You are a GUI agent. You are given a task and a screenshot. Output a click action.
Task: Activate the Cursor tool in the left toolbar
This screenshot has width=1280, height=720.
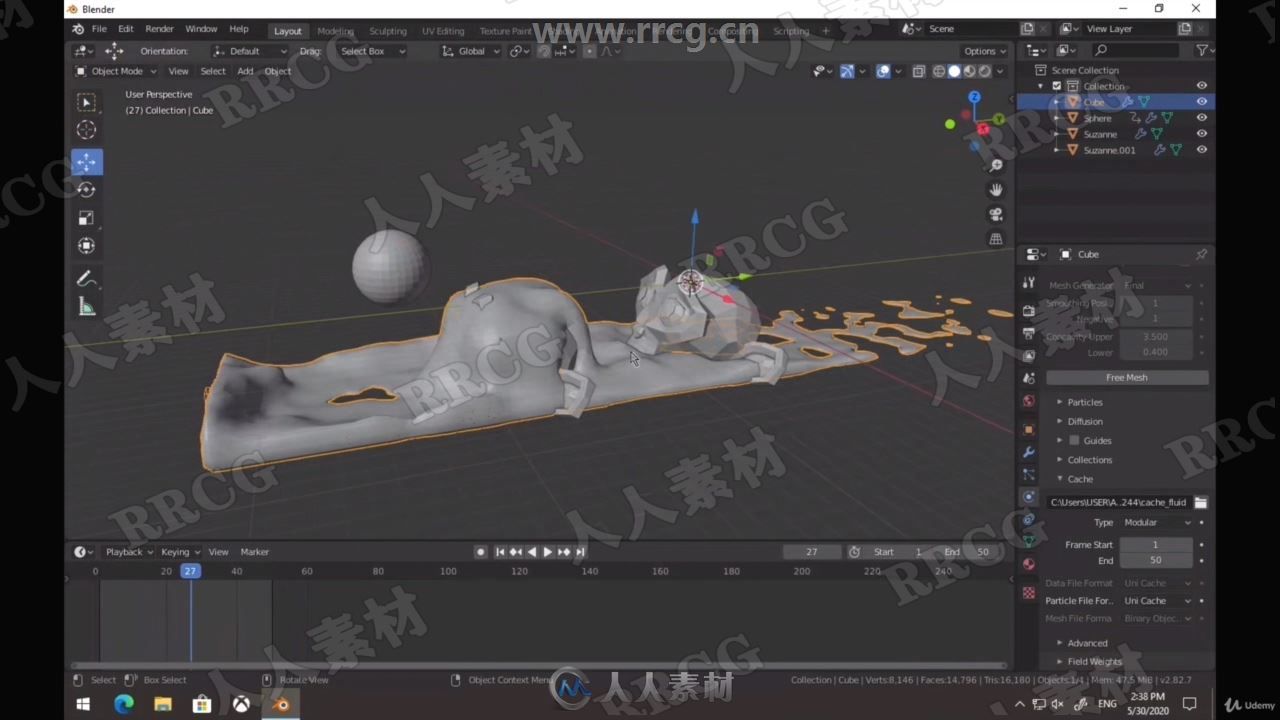(x=87, y=130)
